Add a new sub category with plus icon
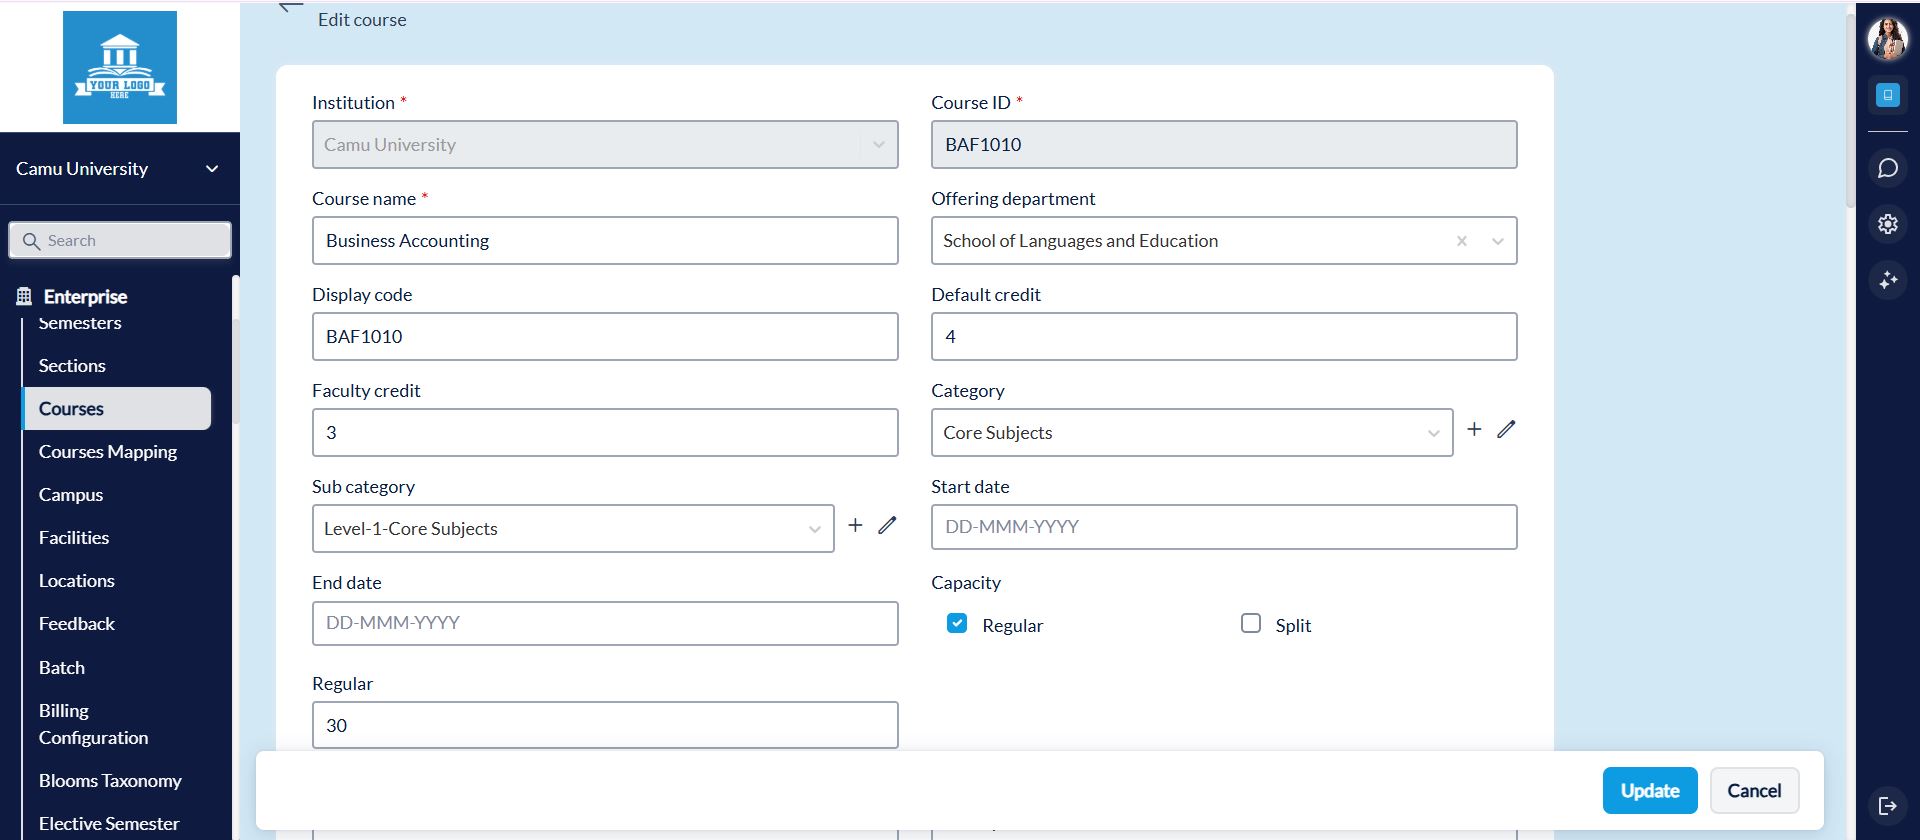The height and width of the screenshot is (840, 1920). coord(855,525)
